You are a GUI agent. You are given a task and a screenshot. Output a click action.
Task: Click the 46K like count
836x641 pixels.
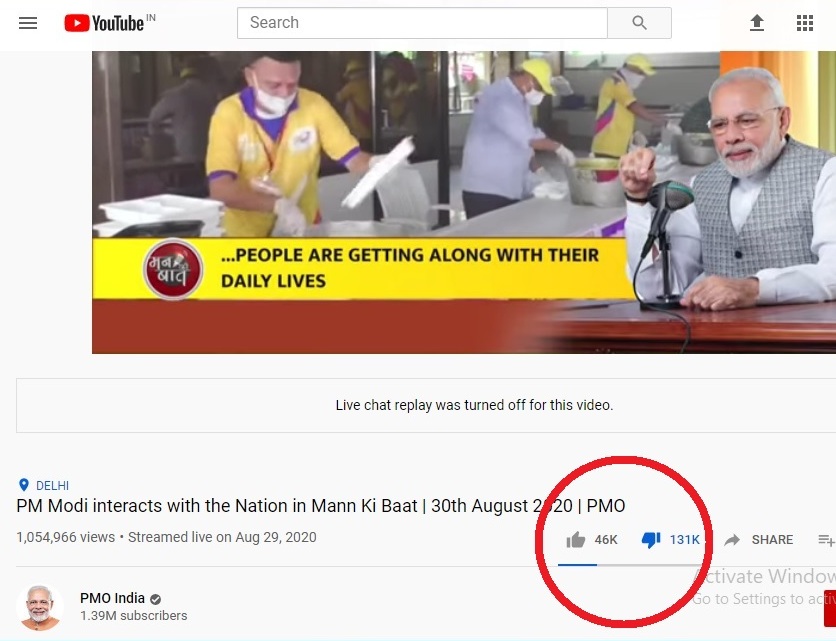[x=606, y=540]
